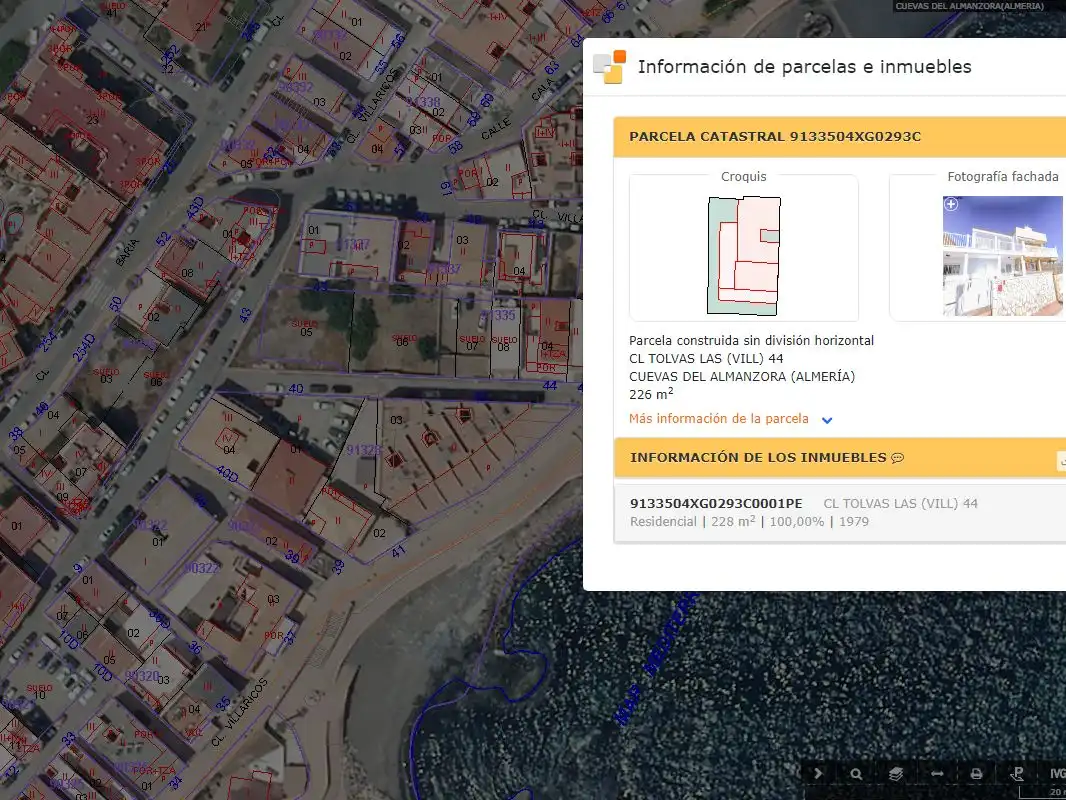This screenshot has width=1066, height=800.
Task: Open the search magnifier tool
Action: coord(856,773)
